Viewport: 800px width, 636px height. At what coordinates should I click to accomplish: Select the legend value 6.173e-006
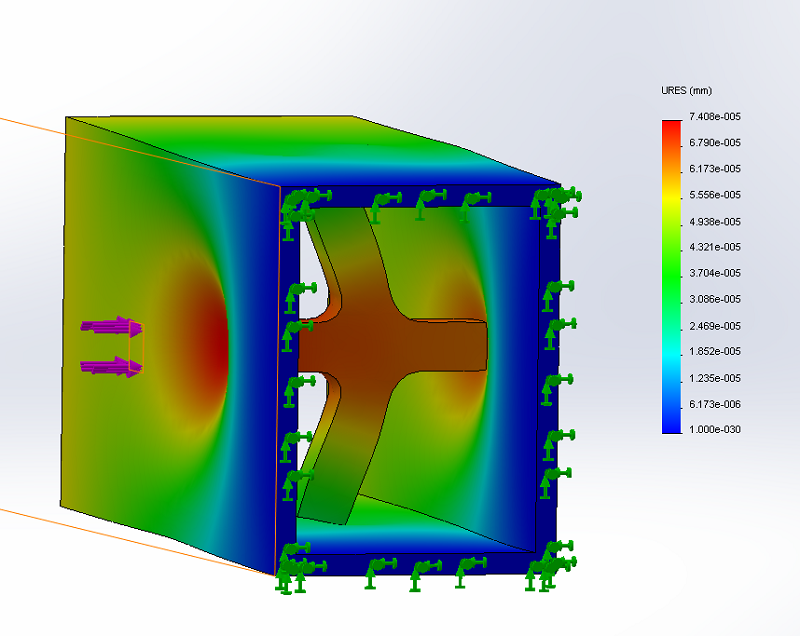714,404
